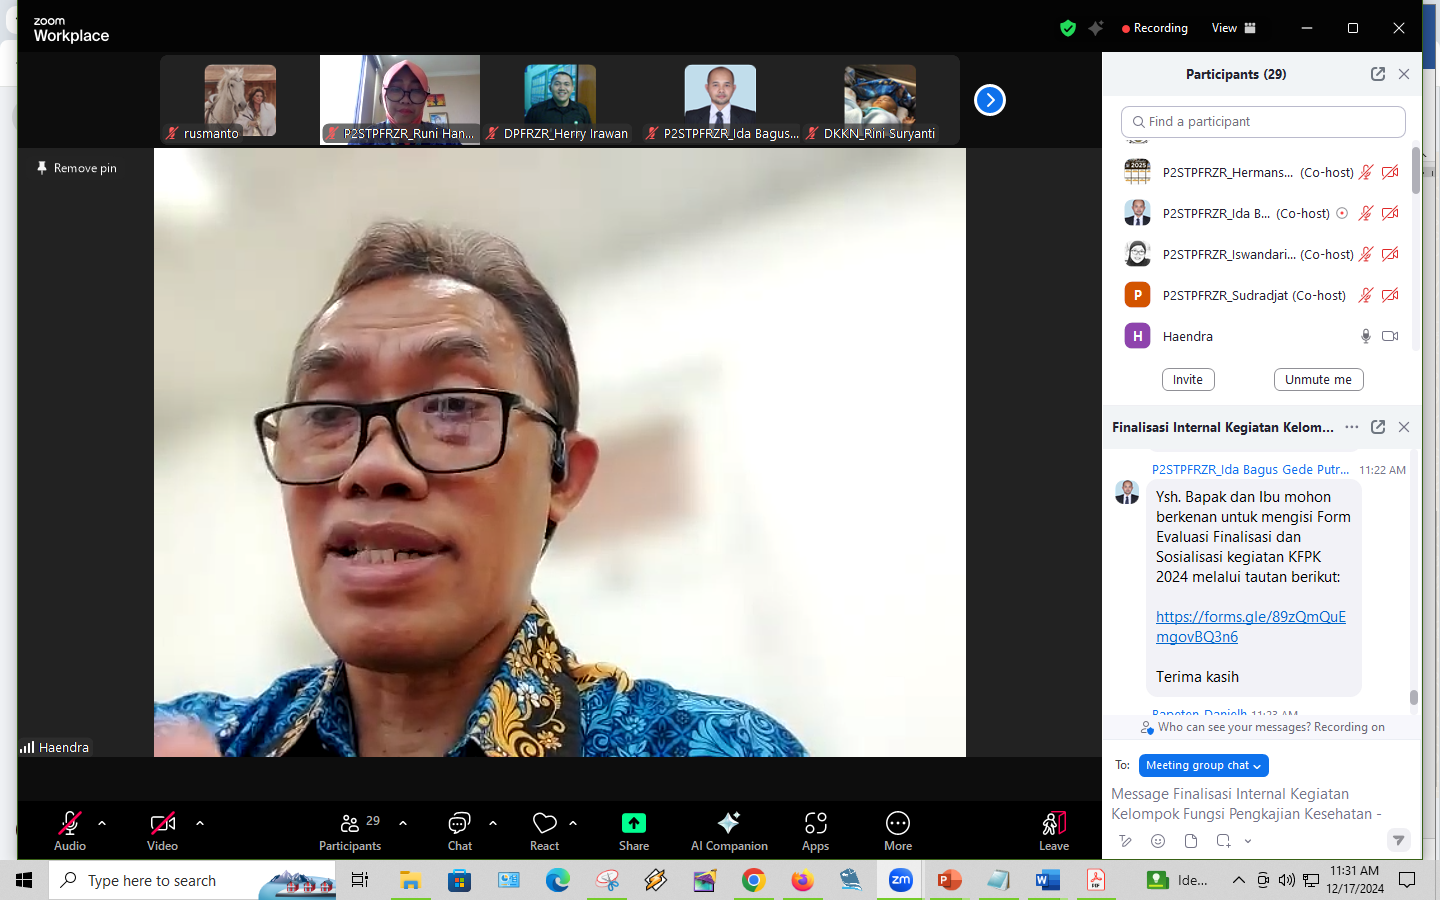Click the More options icon

(x=898, y=830)
